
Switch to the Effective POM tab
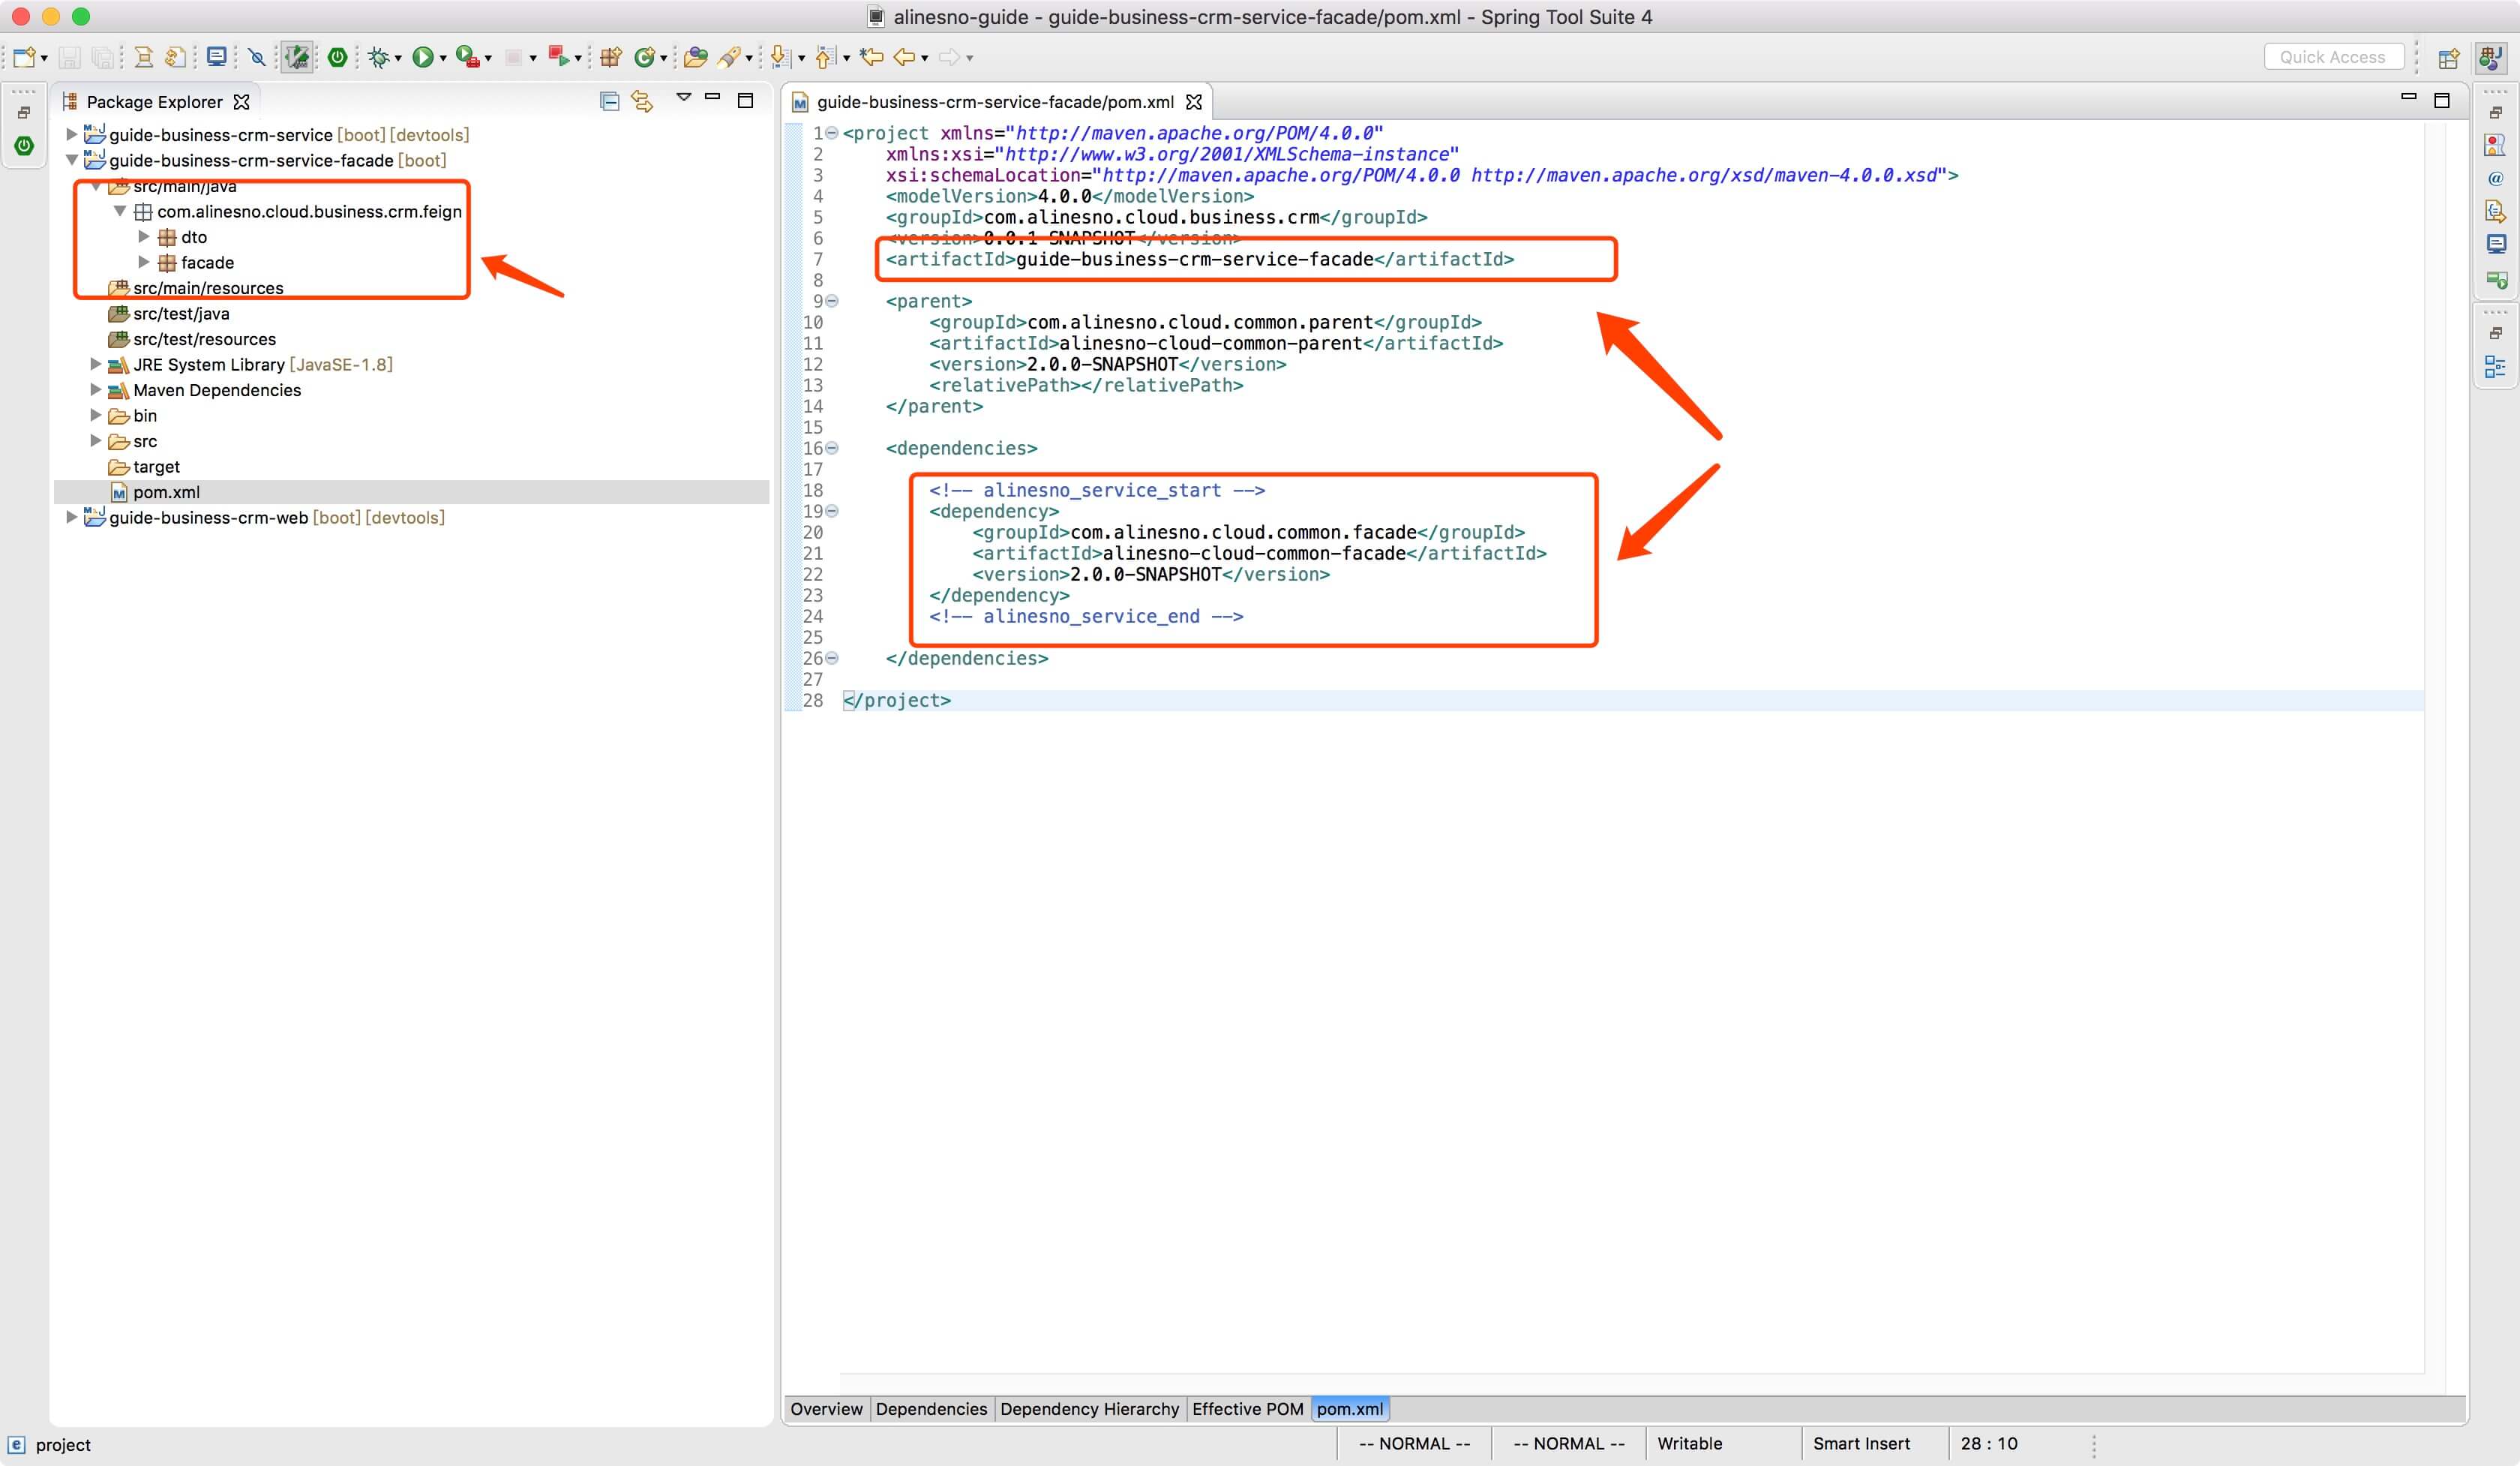pyautogui.click(x=1247, y=1409)
